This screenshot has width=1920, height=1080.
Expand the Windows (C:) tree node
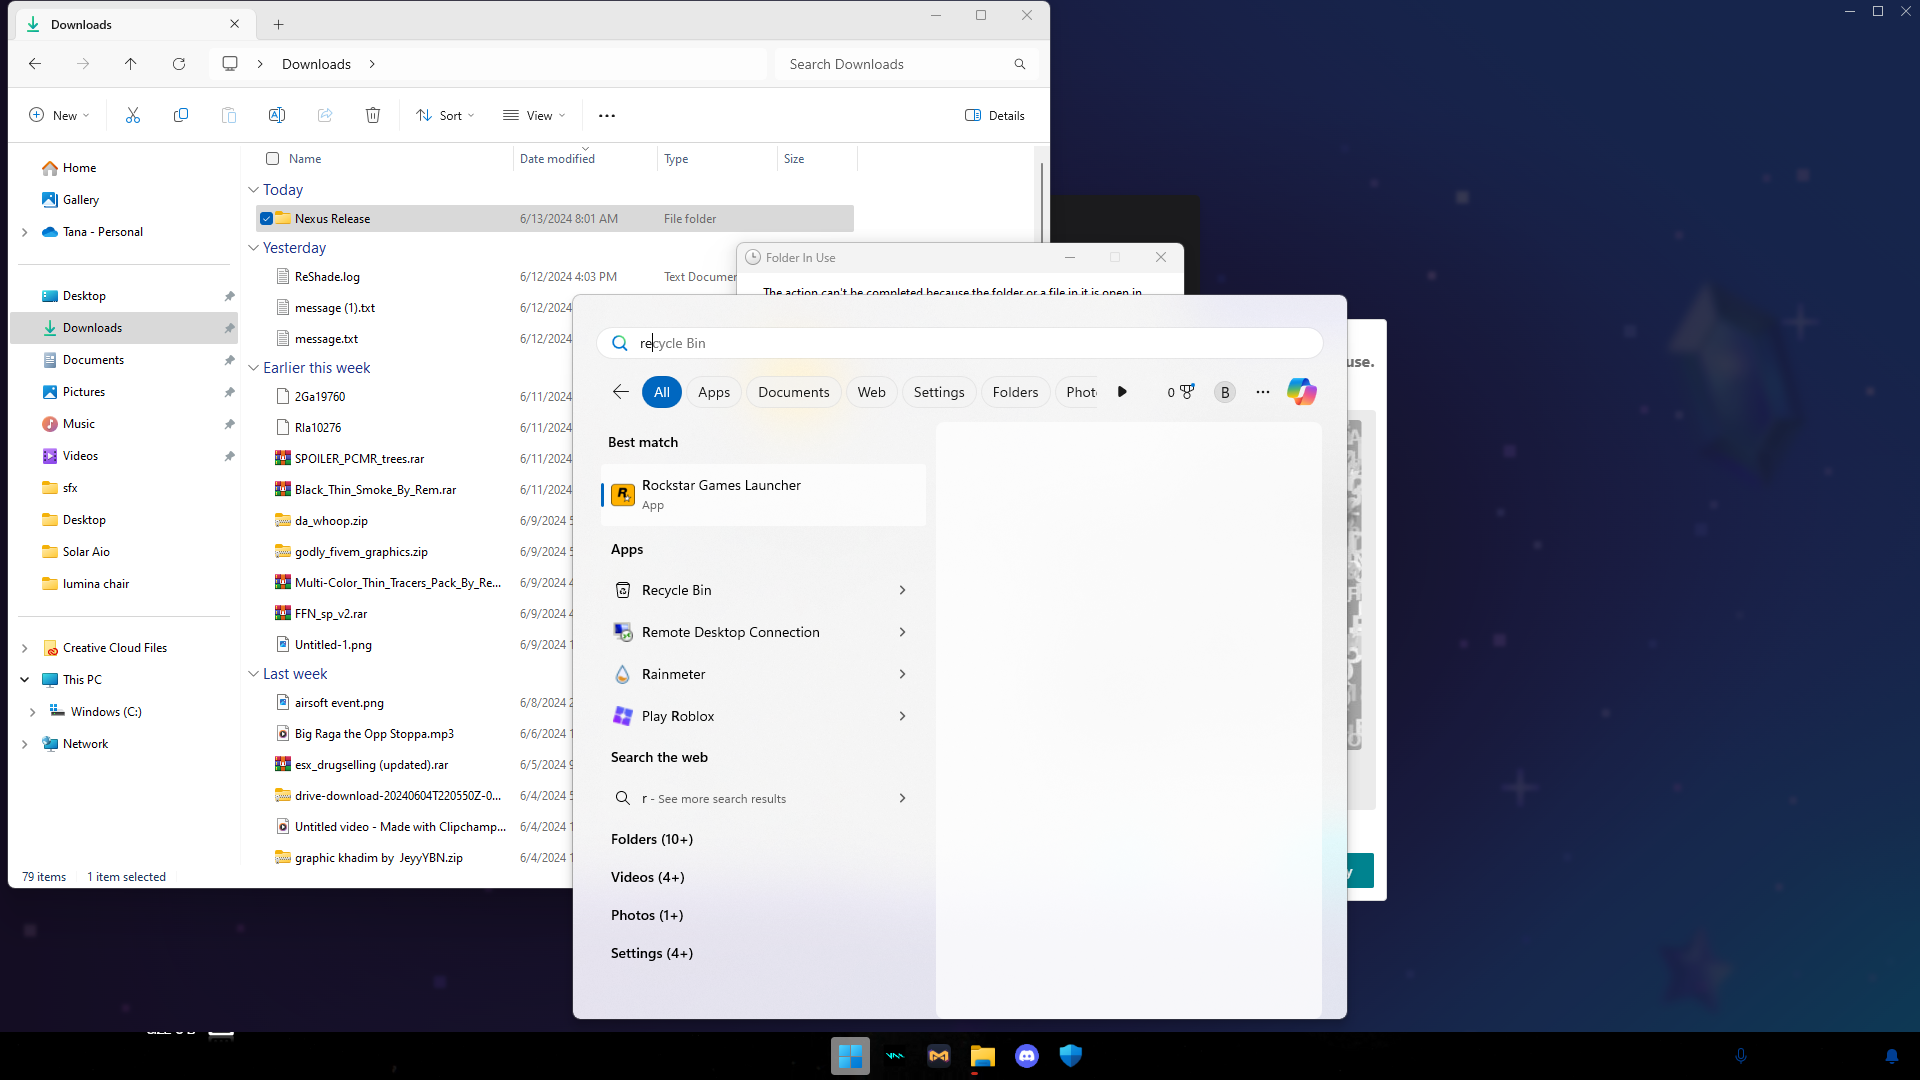click(33, 712)
